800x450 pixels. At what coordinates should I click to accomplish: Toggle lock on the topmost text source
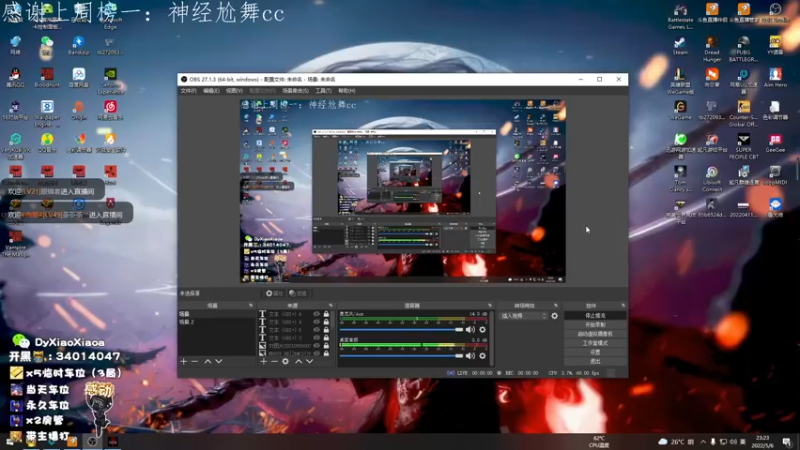point(326,314)
